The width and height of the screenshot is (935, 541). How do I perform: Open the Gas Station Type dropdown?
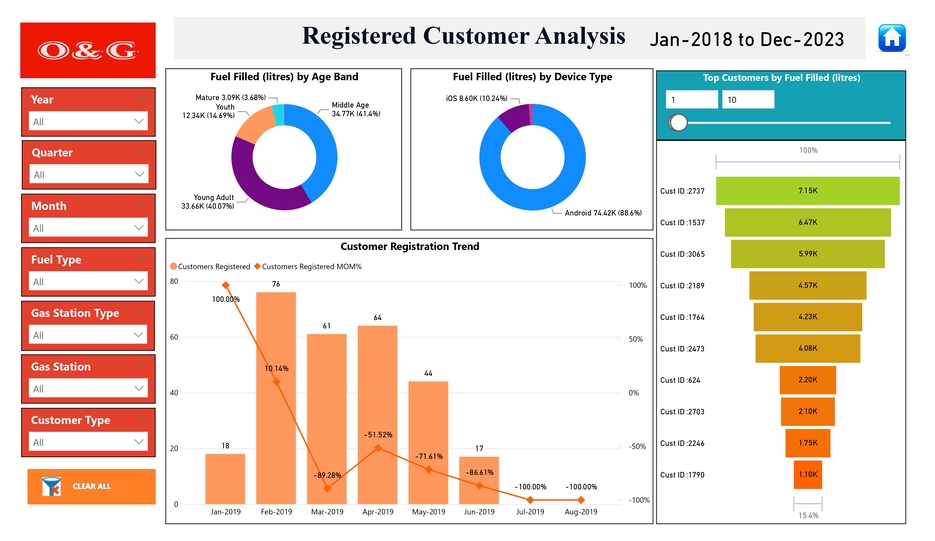point(89,335)
